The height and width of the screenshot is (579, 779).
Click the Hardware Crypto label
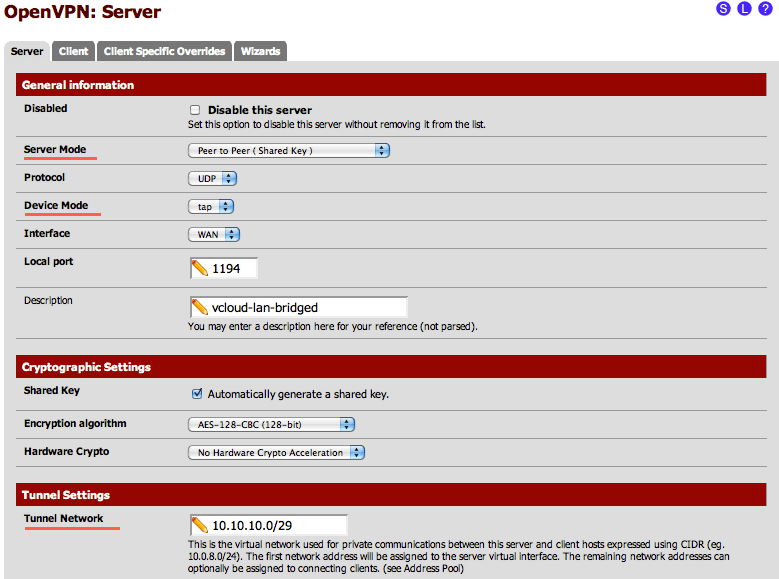click(x=67, y=451)
